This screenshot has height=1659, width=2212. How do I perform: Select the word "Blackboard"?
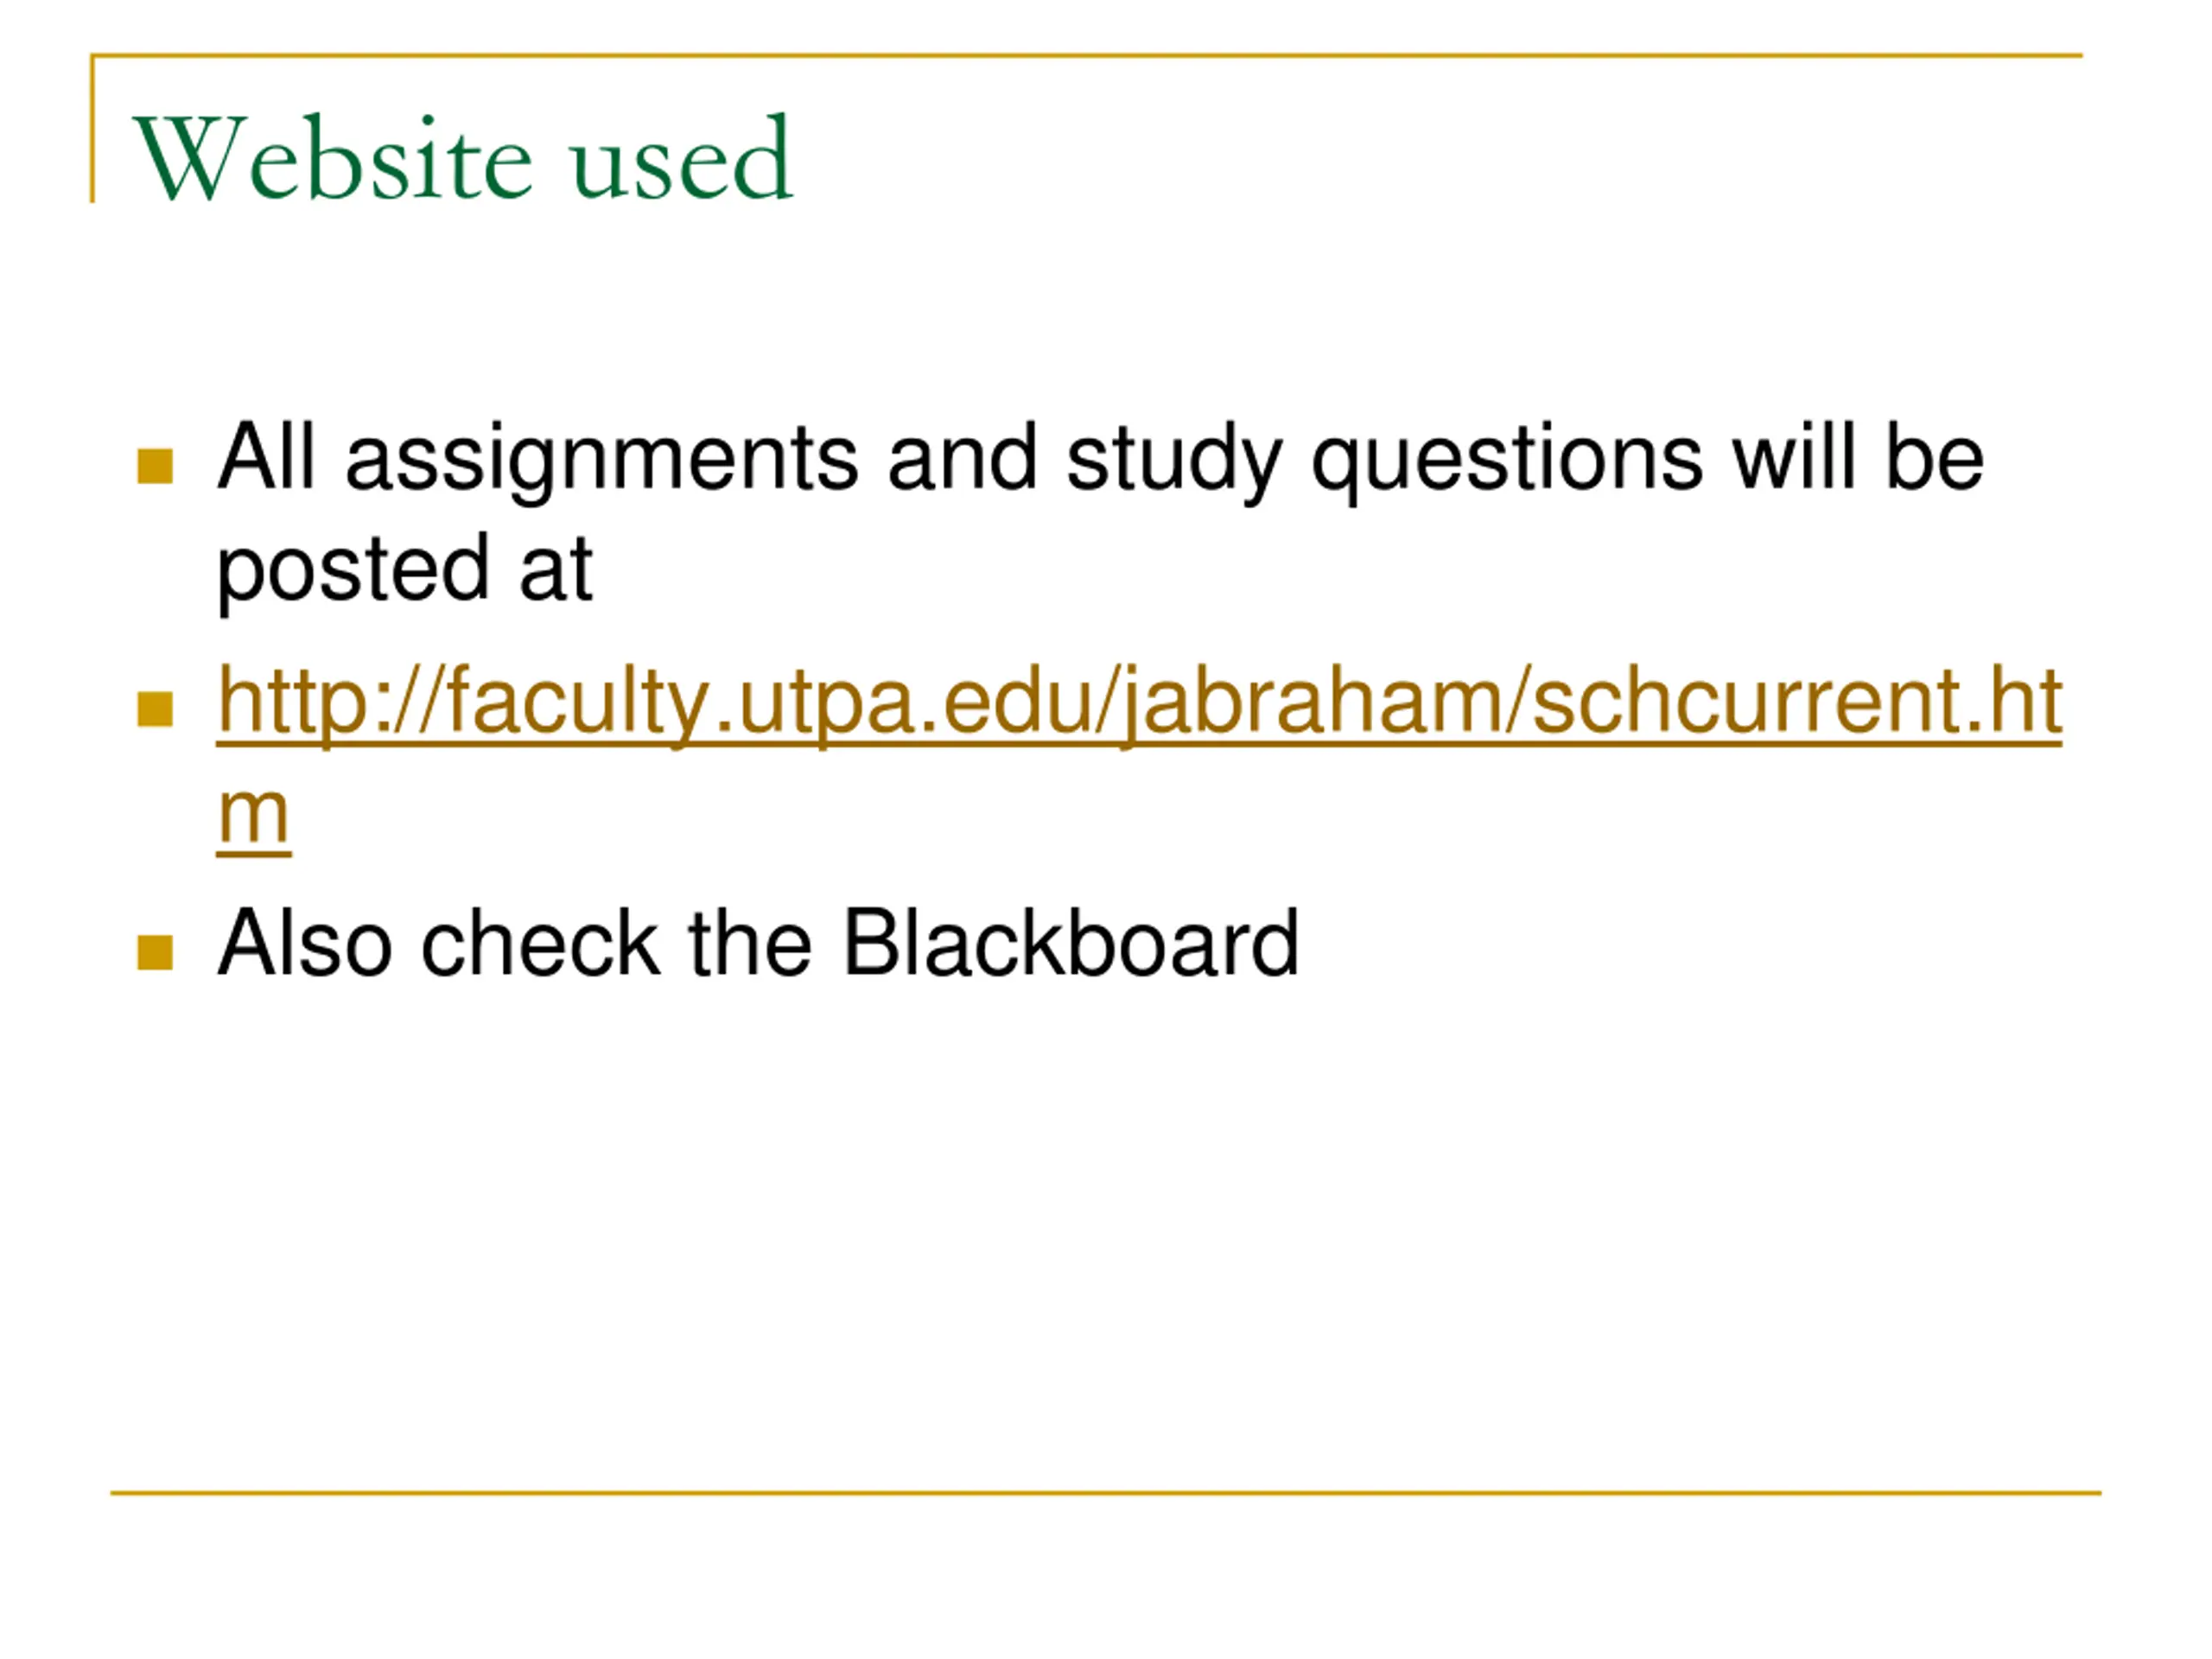[x=1071, y=943]
